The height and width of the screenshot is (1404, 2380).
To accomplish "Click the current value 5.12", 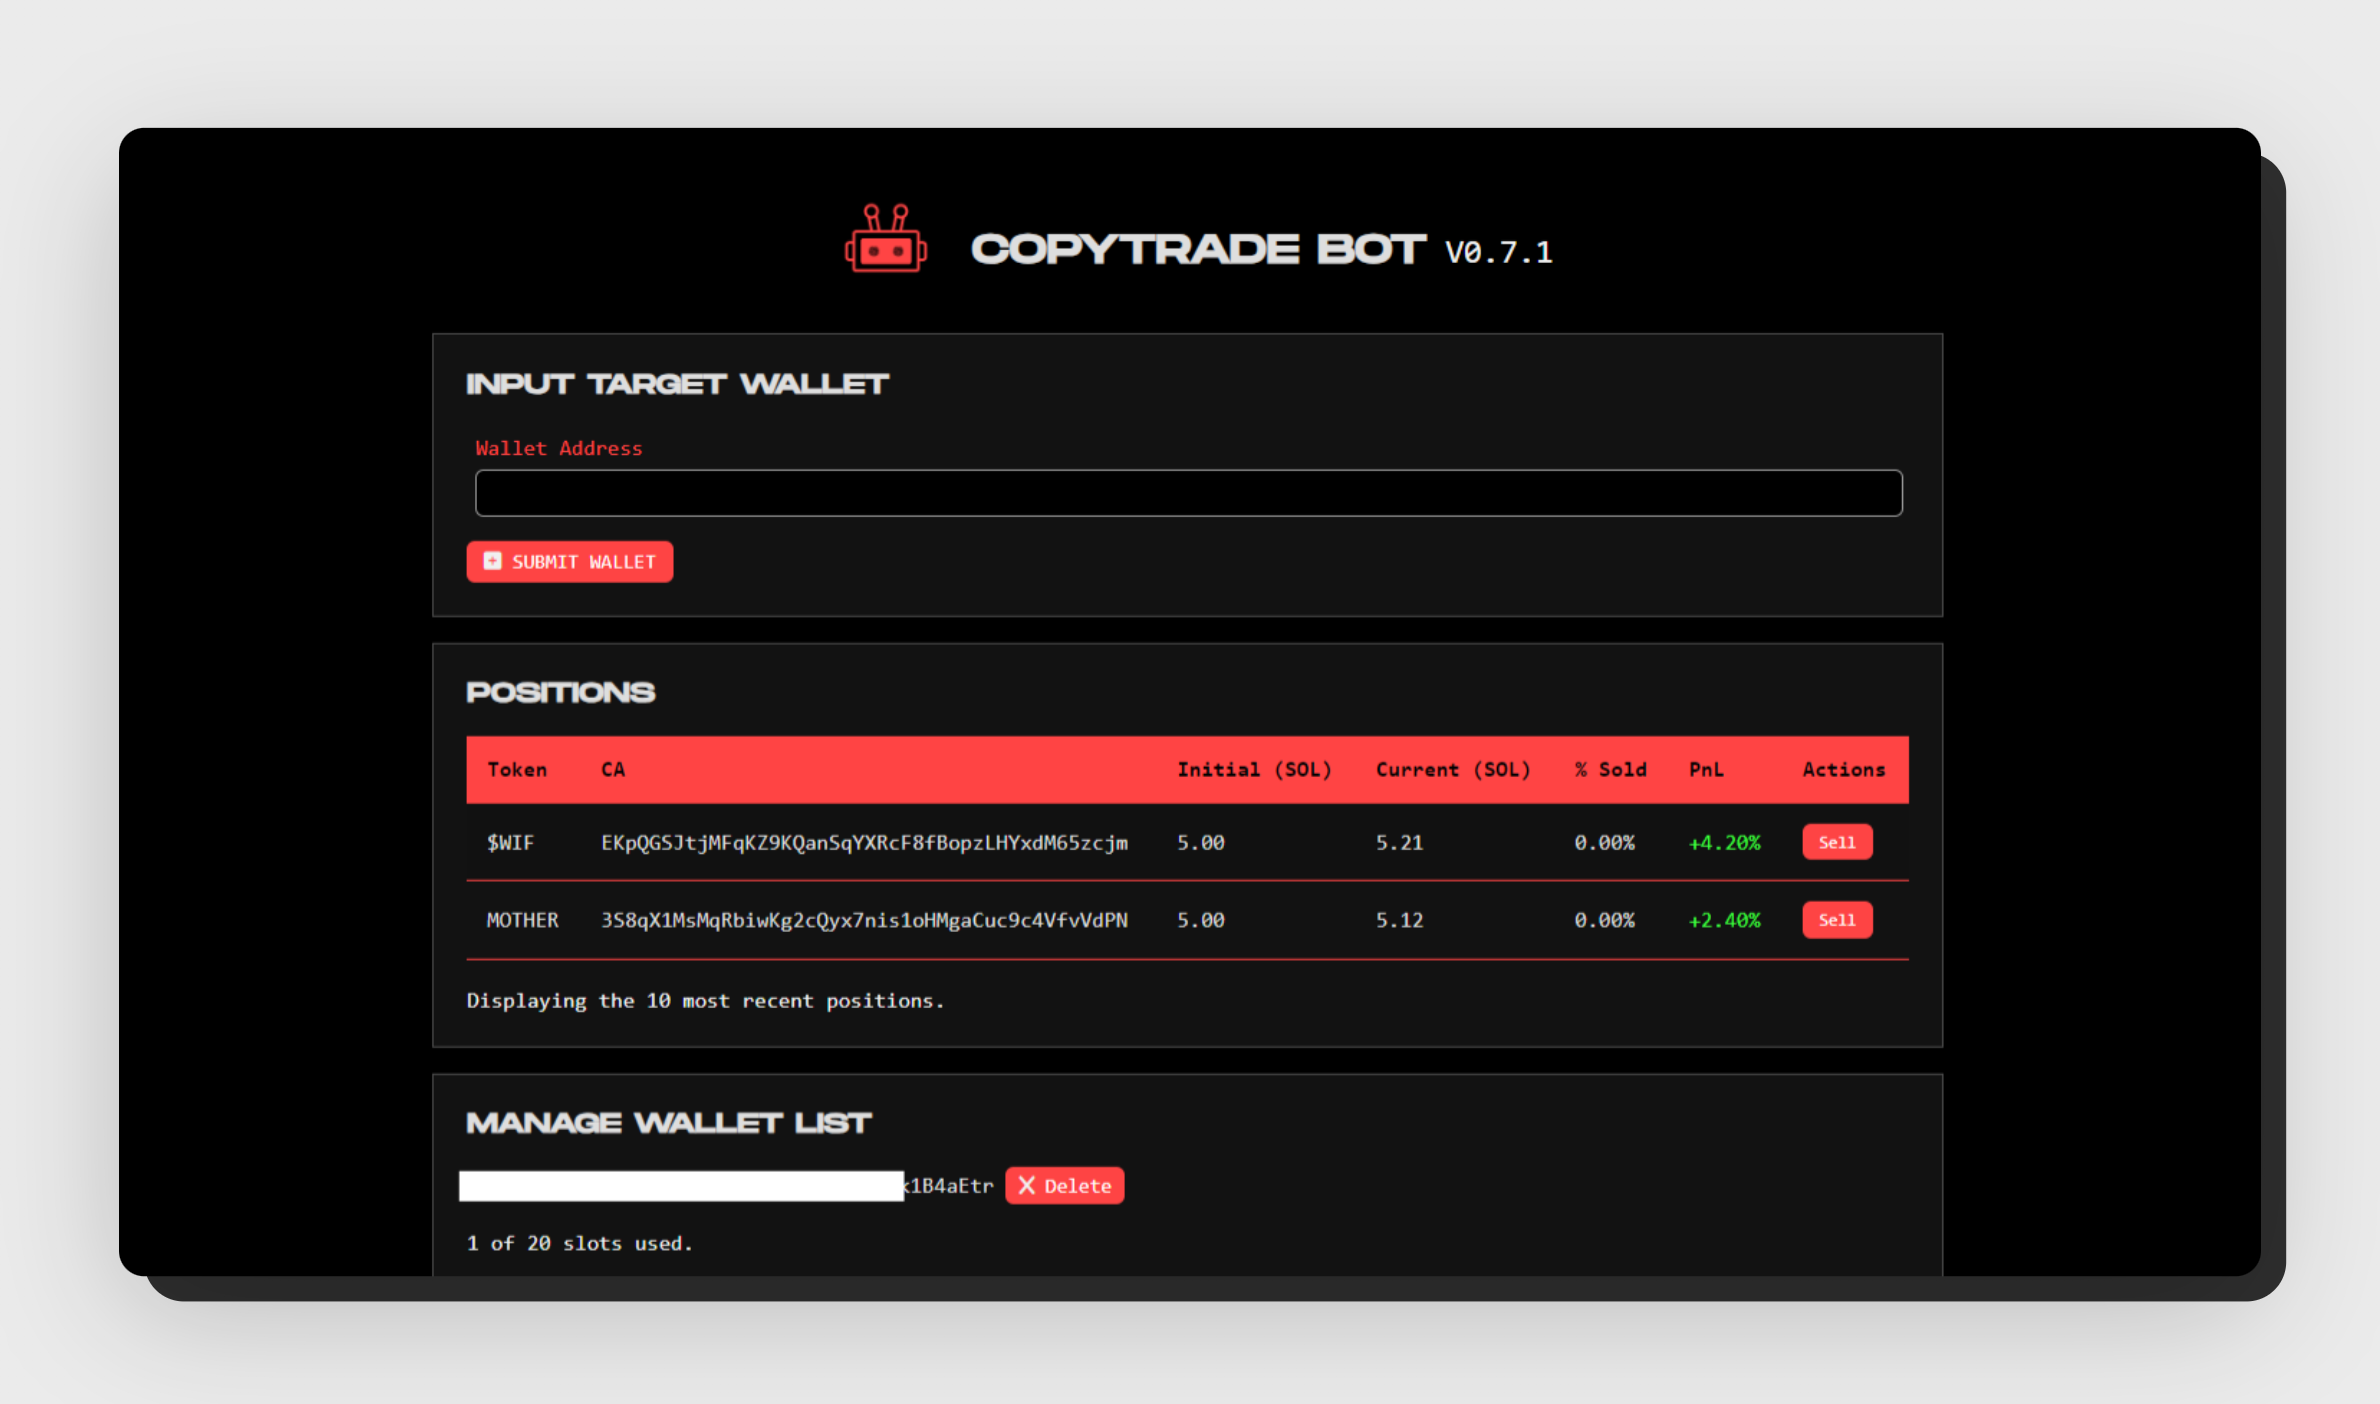I will [1399, 920].
